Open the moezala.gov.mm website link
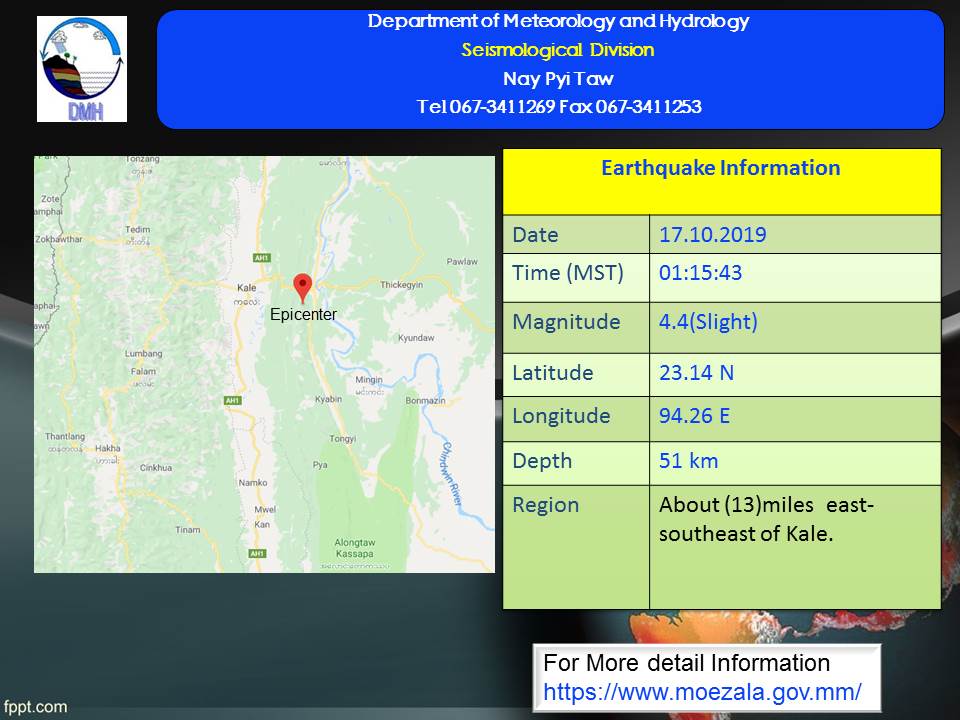Image resolution: width=960 pixels, height=720 pixels. pos(702,692)
